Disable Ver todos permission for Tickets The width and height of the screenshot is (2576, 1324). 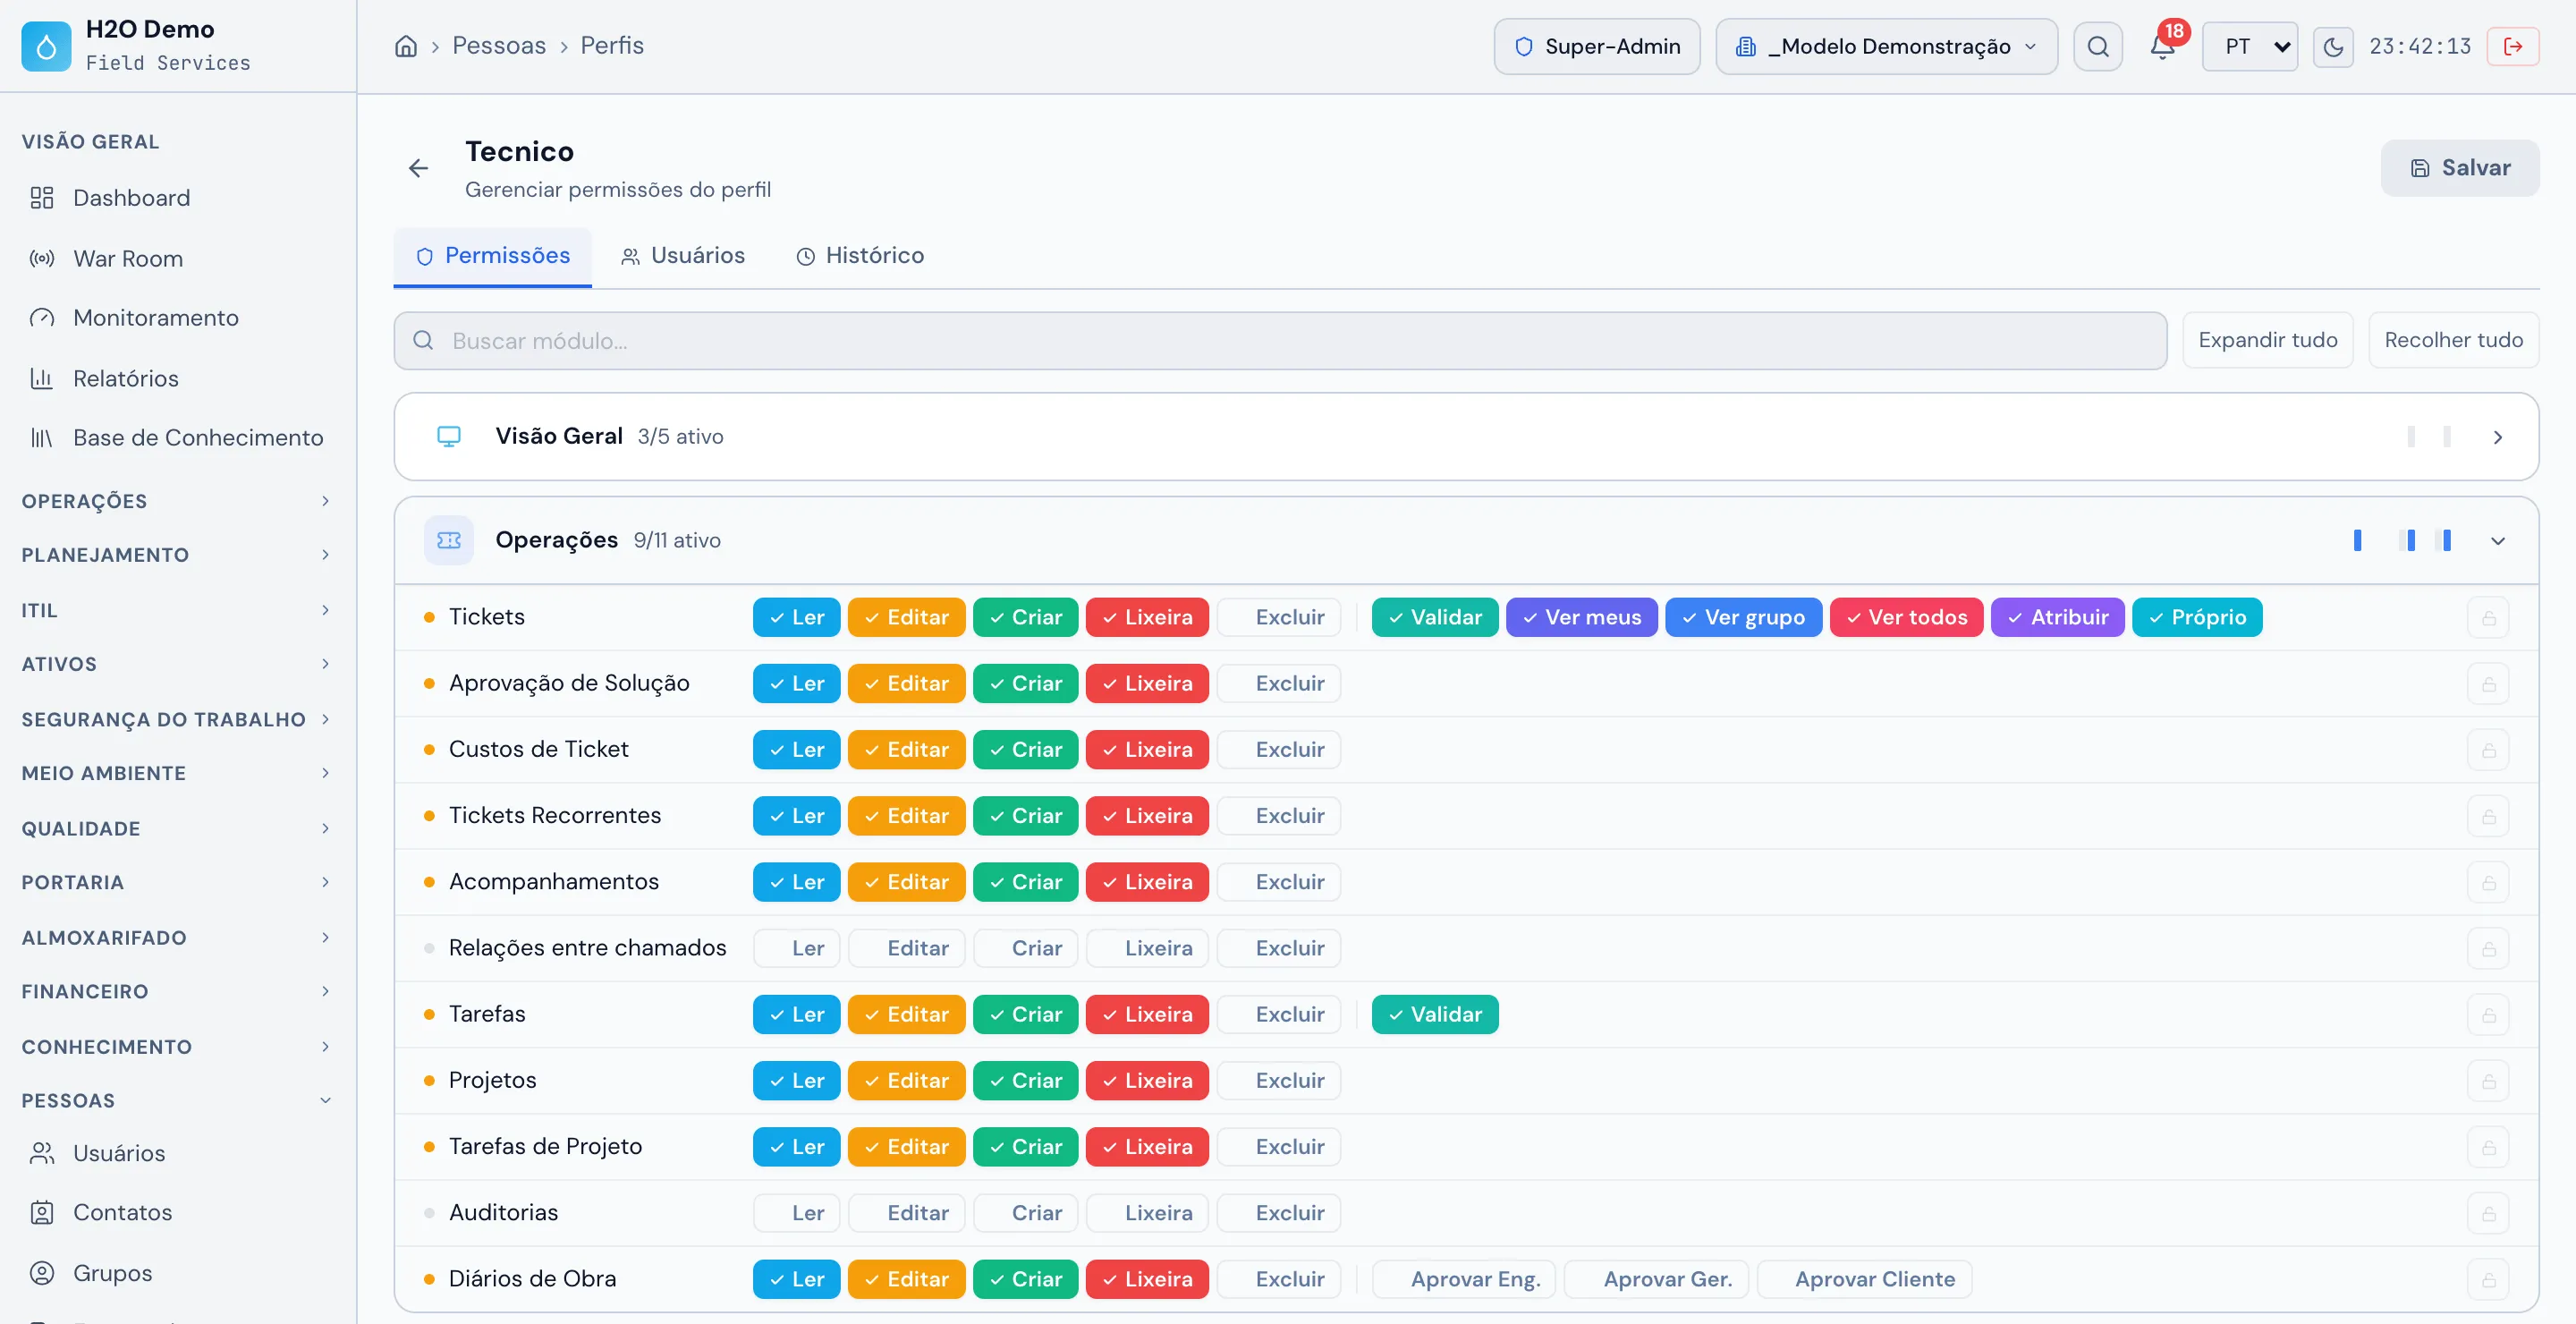point(1906,617)
